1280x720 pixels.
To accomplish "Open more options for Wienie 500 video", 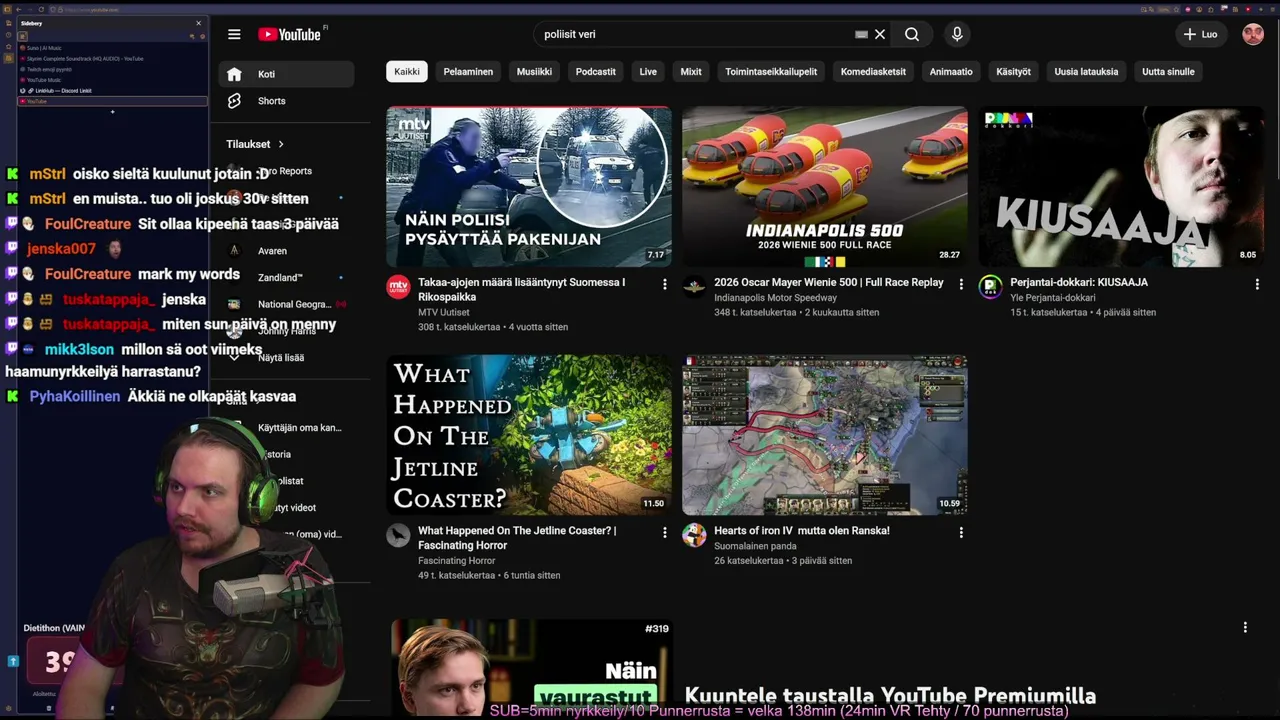I will click(961, 285).
